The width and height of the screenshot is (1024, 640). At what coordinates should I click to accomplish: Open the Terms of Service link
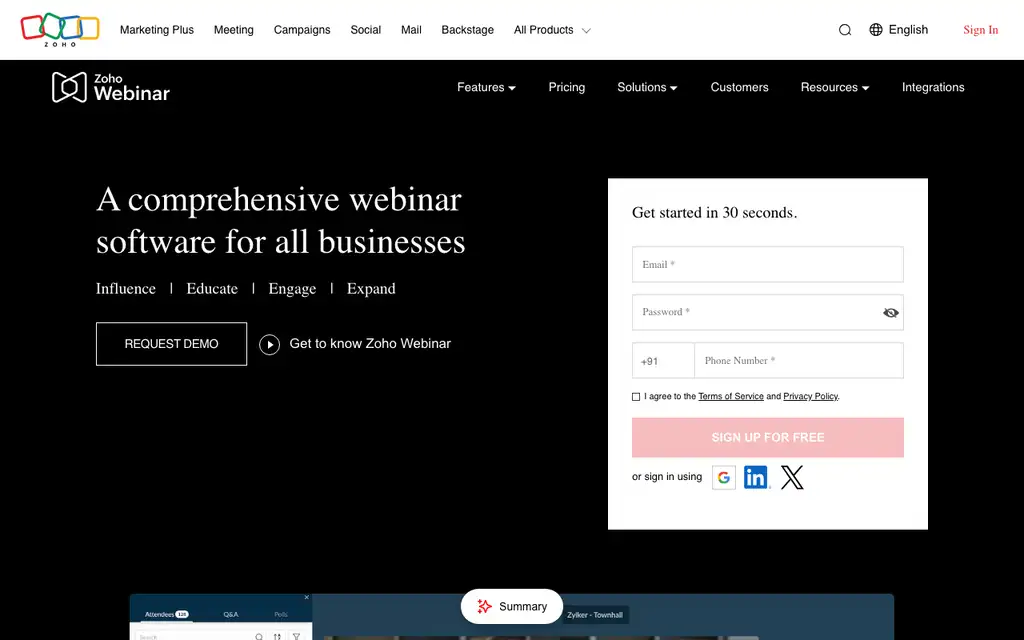pos(731,396)
